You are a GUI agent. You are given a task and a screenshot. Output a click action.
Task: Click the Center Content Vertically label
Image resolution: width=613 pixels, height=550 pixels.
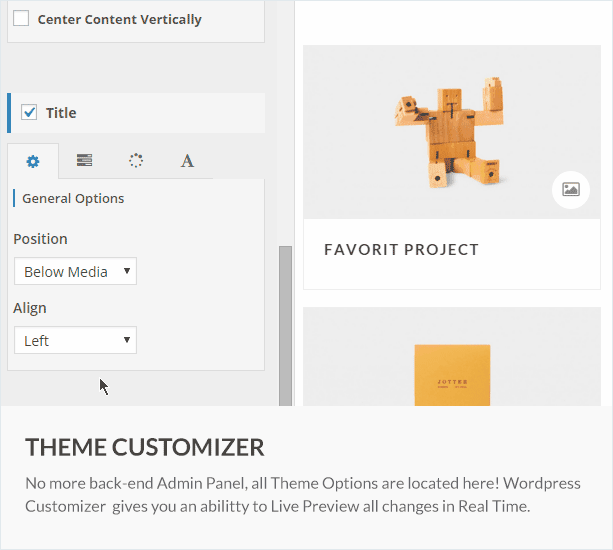(x=119, y=19)
